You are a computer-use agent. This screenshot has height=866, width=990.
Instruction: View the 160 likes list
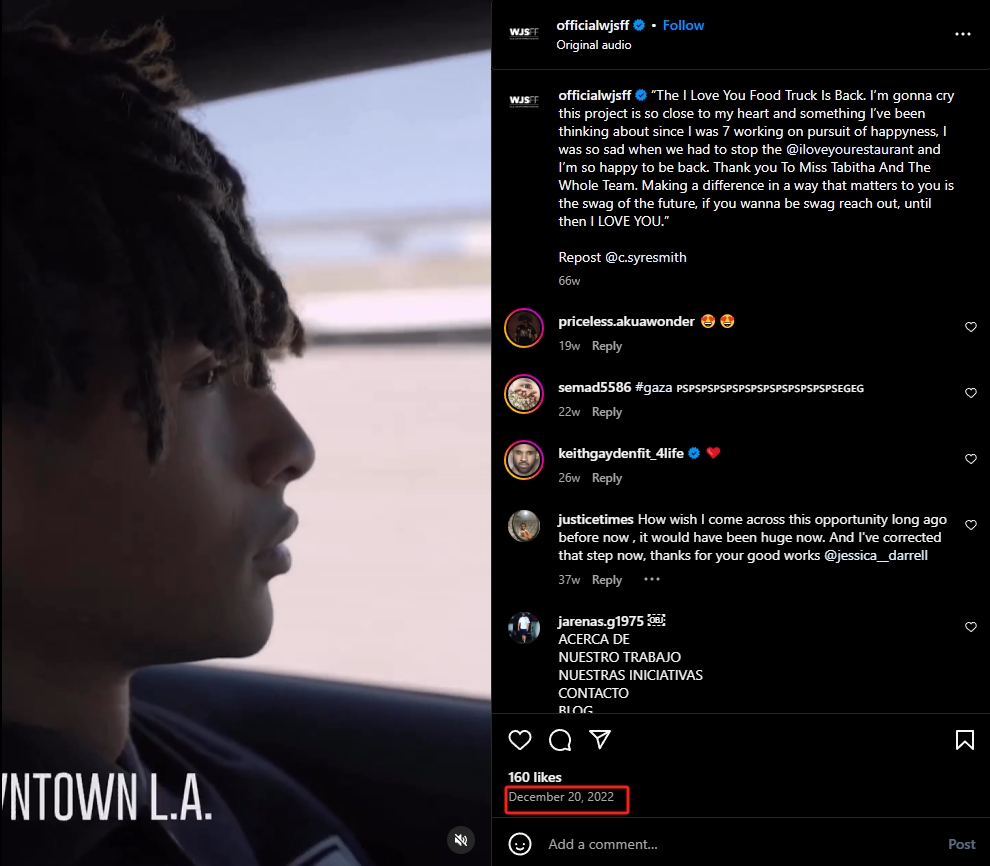point(535,777)
